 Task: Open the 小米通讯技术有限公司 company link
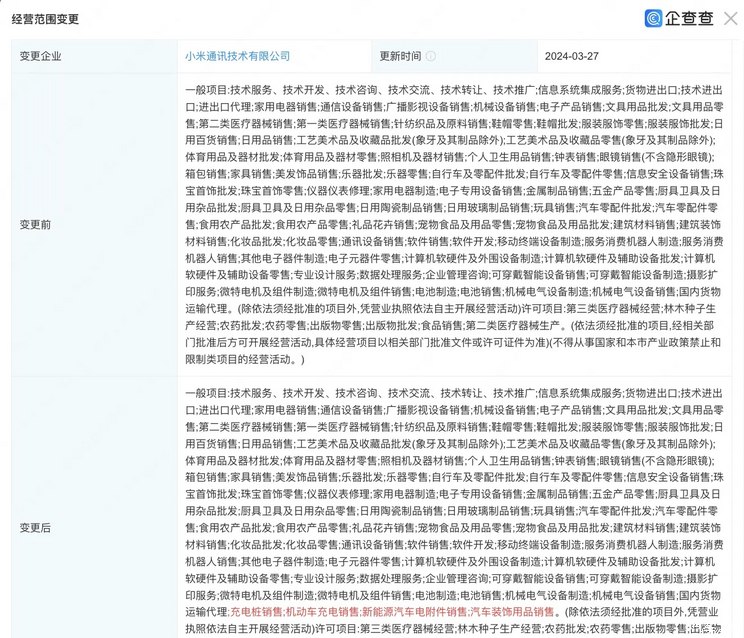click(x=238, y=56)
